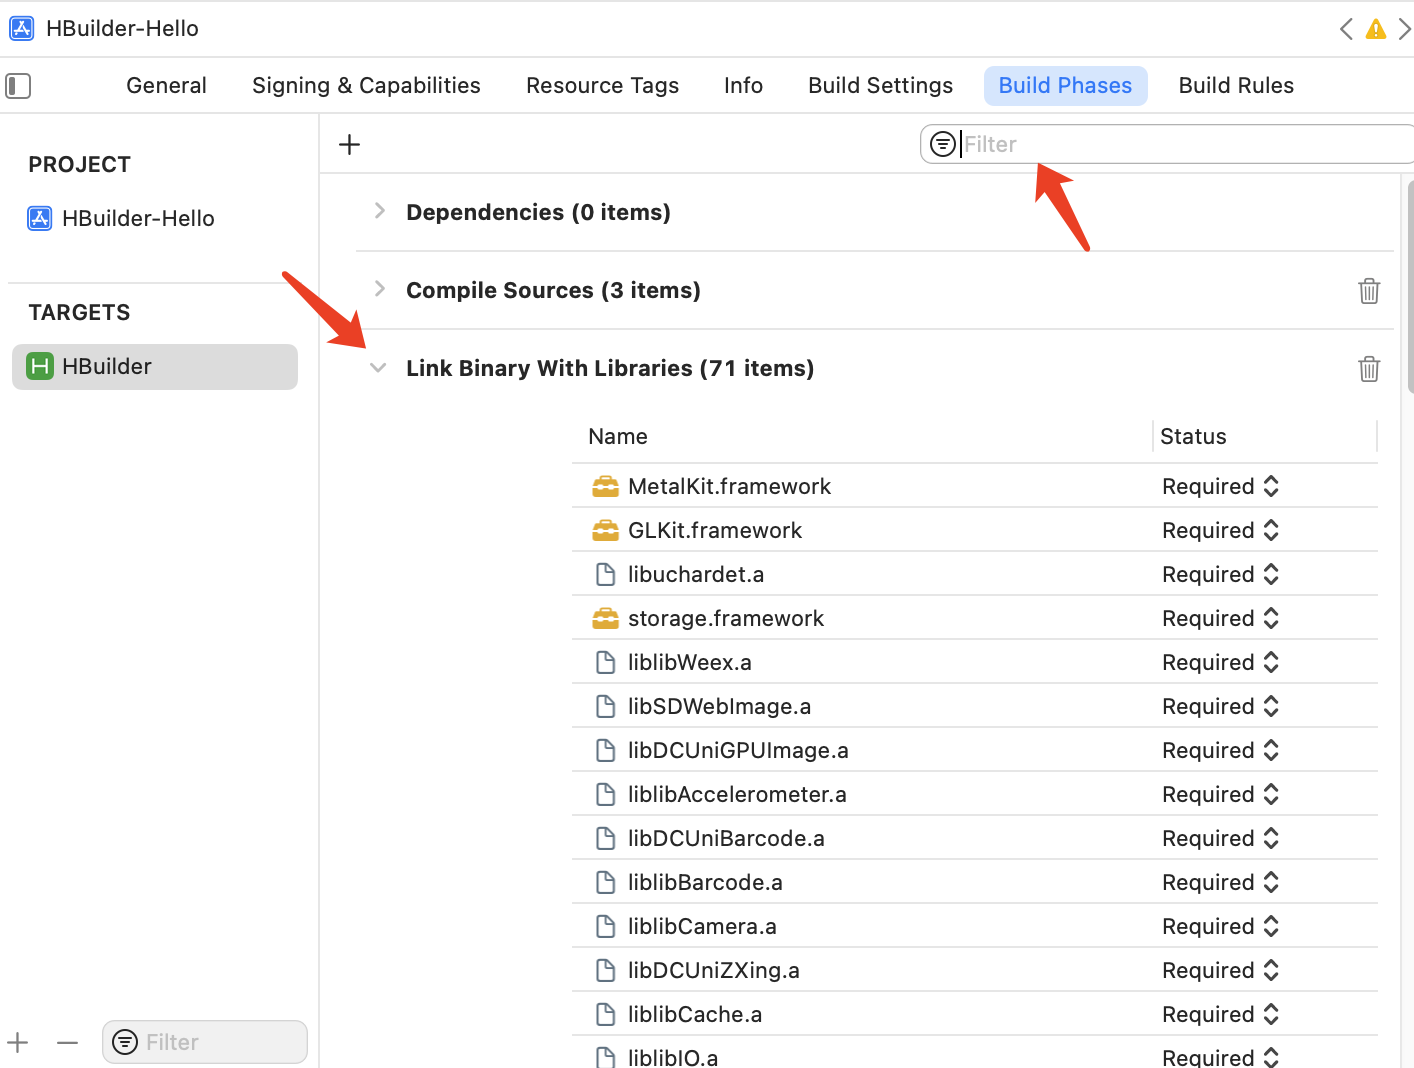Click the targets Filter field
The image size is (1414, 1068).
coord(205,1042)
